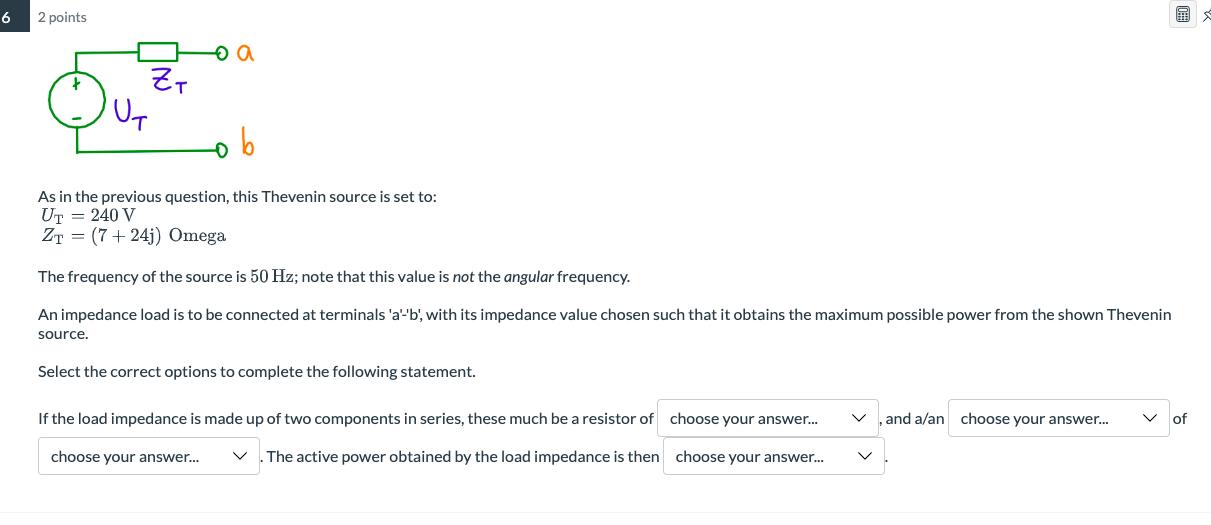The width and height of the screenshot is (1211, 525).
Task: Click the italic word 'angular'
Action: click(528, 277)
